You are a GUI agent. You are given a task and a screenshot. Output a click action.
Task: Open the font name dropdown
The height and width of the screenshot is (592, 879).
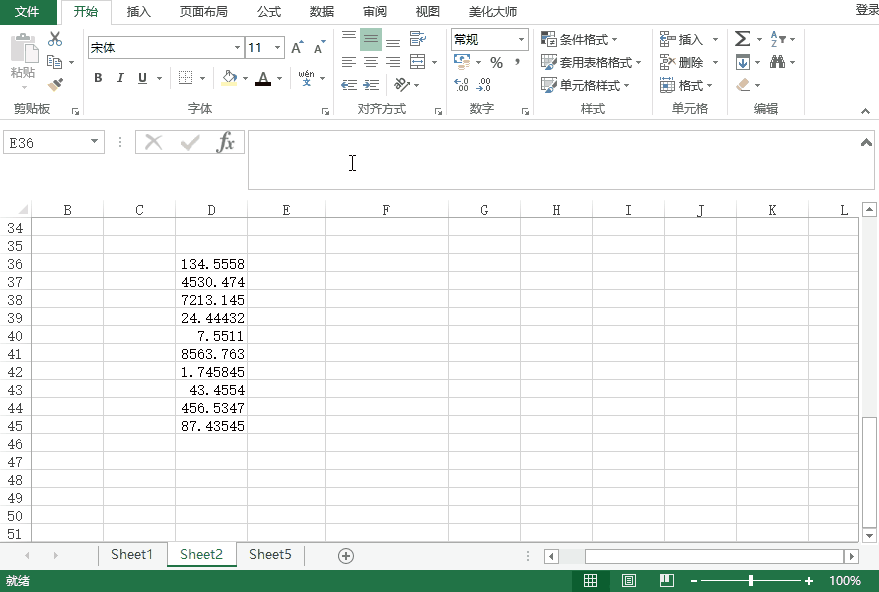pyautogui.click(x=237, y=48)
